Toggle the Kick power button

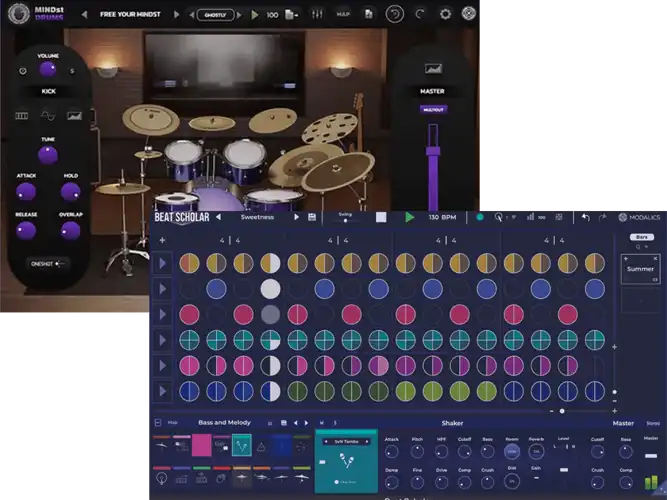point(23,71)
